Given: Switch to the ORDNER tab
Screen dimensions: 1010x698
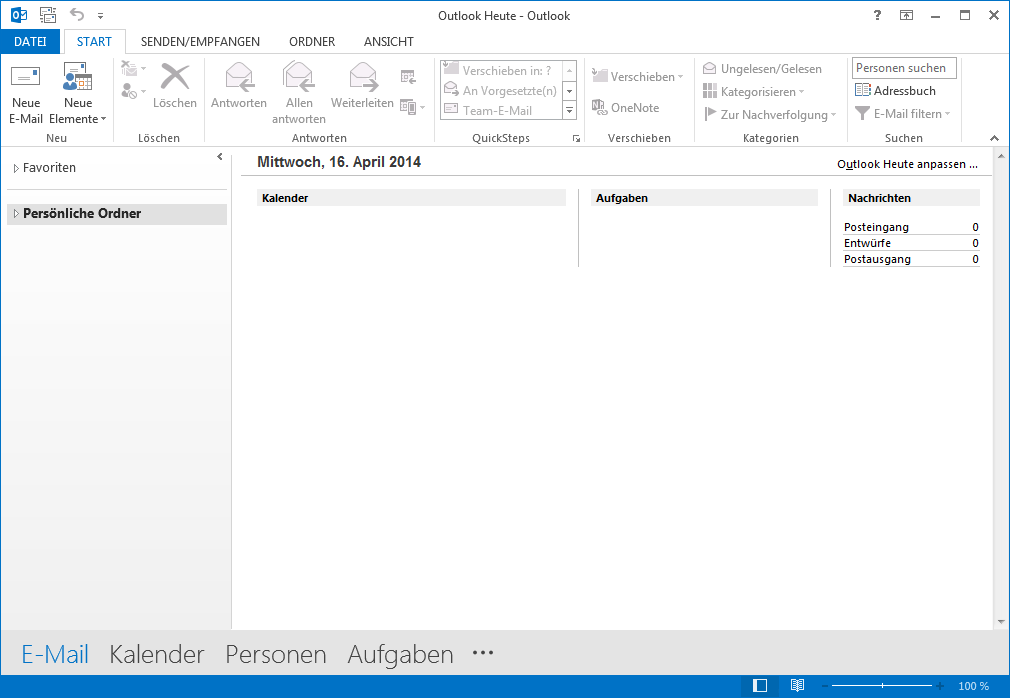Looking at the screenshot, I should (312, 42).
